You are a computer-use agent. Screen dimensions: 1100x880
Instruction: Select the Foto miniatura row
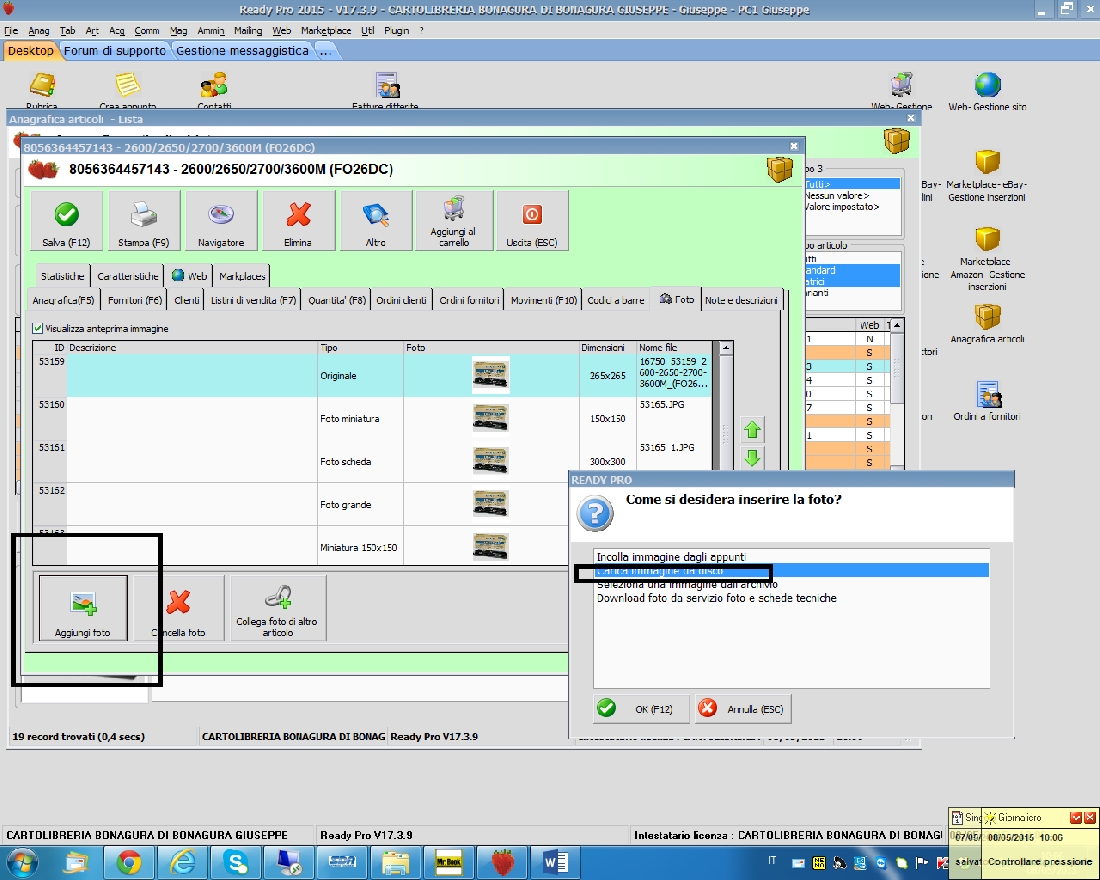372,418
